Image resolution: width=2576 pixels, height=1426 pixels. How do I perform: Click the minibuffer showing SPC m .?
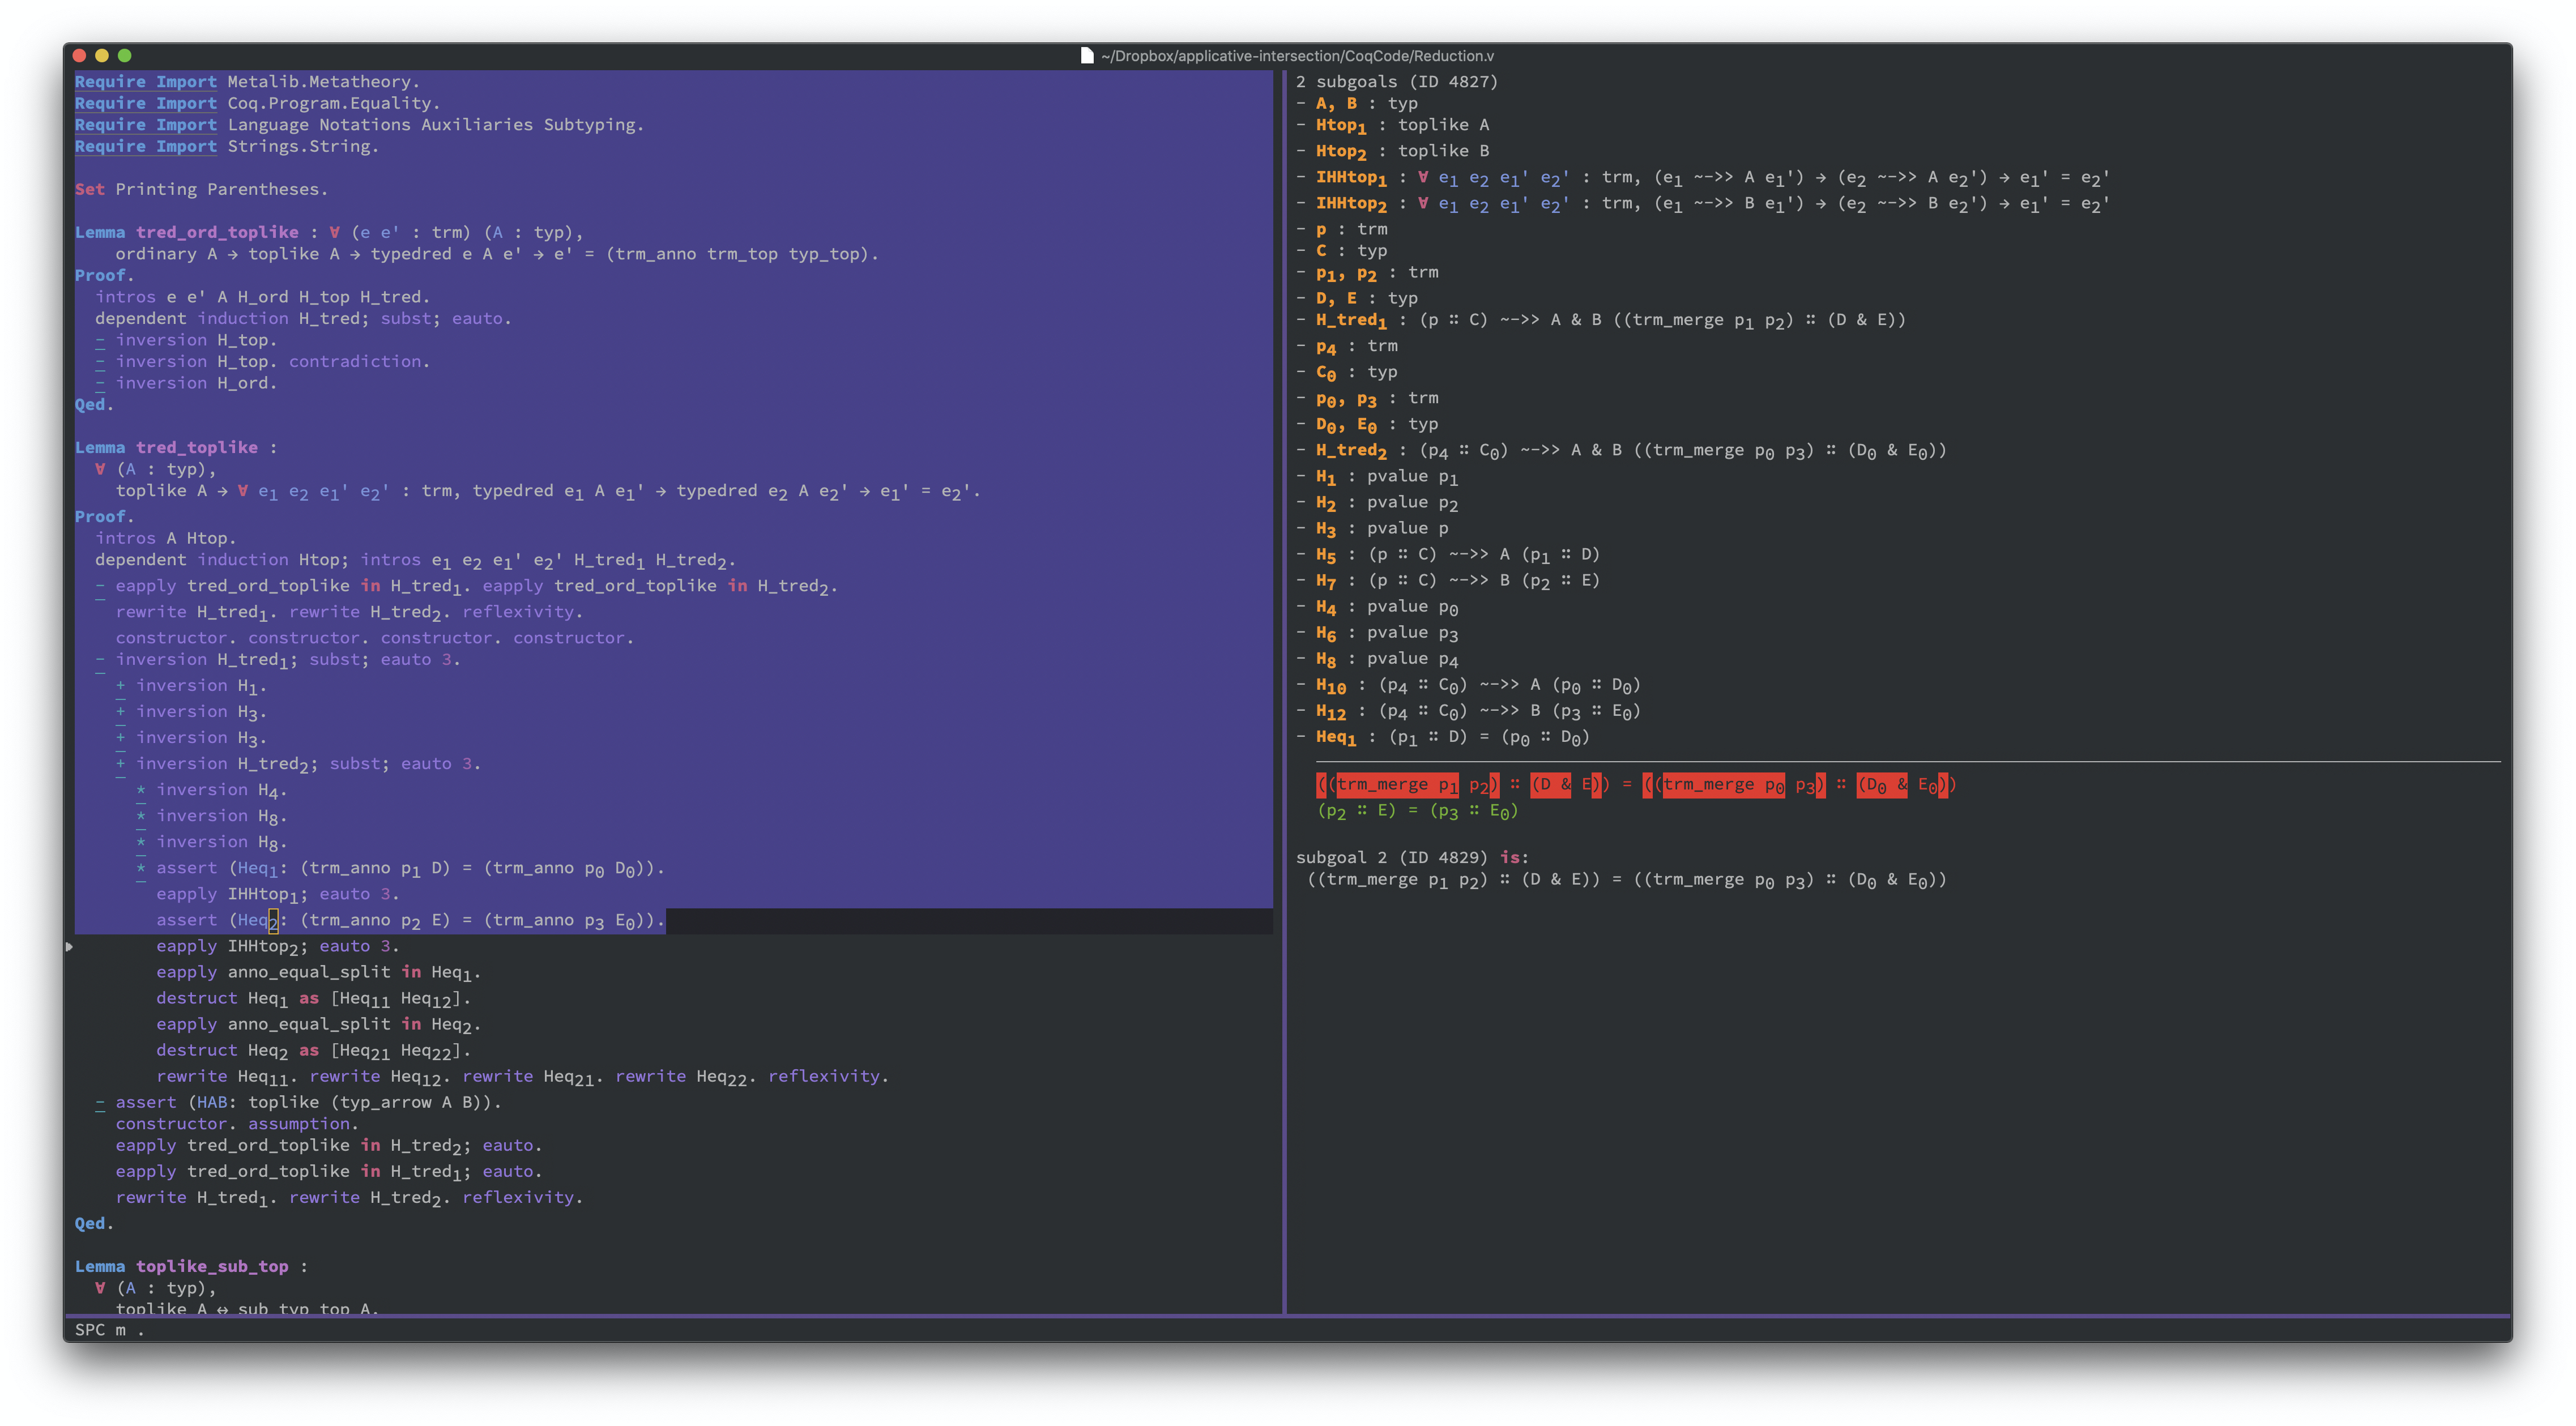(x=110, y=1330)
